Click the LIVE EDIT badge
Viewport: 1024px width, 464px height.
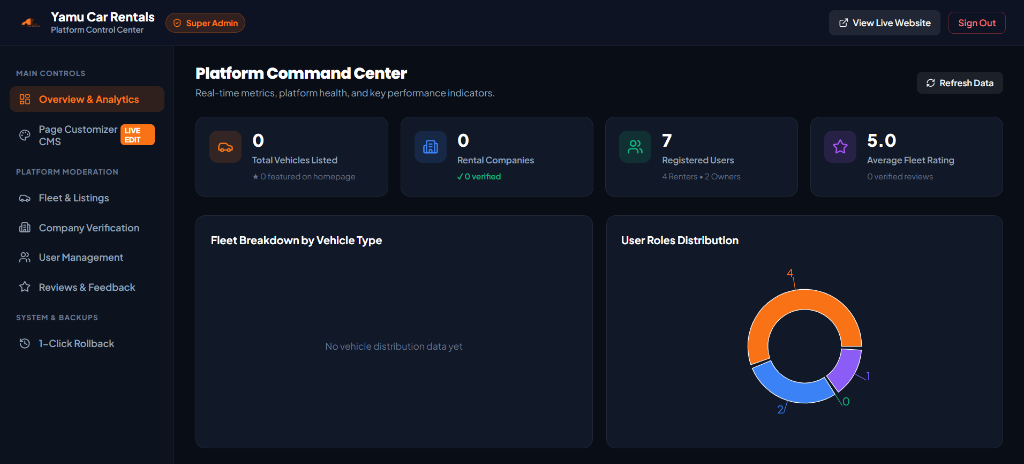point(137,135)
